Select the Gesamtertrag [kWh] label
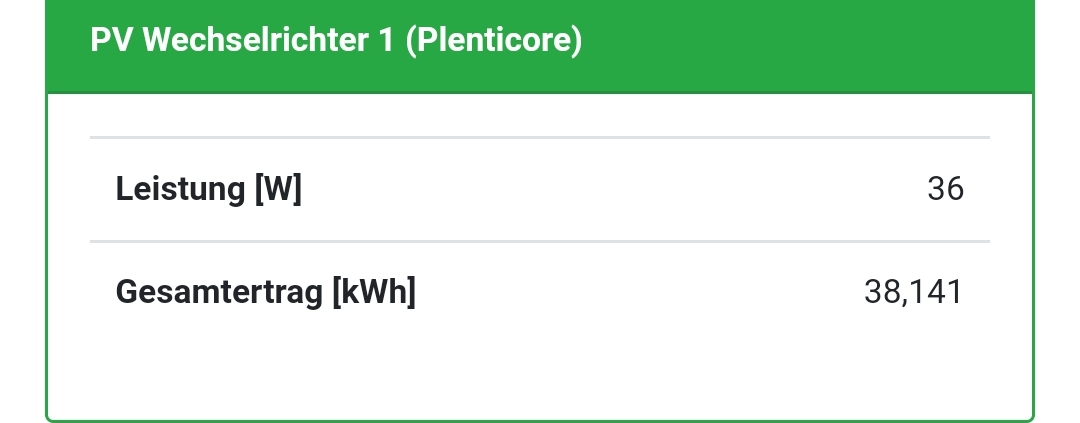1080x423 pixels. click(265, 293)
